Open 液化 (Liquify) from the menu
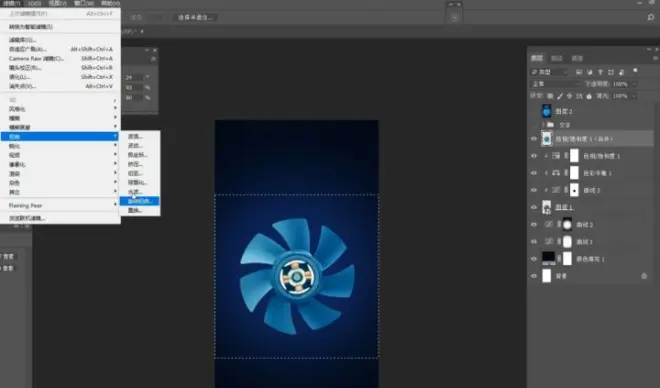Viewport: 660px width, 388px height. [61, 77]
